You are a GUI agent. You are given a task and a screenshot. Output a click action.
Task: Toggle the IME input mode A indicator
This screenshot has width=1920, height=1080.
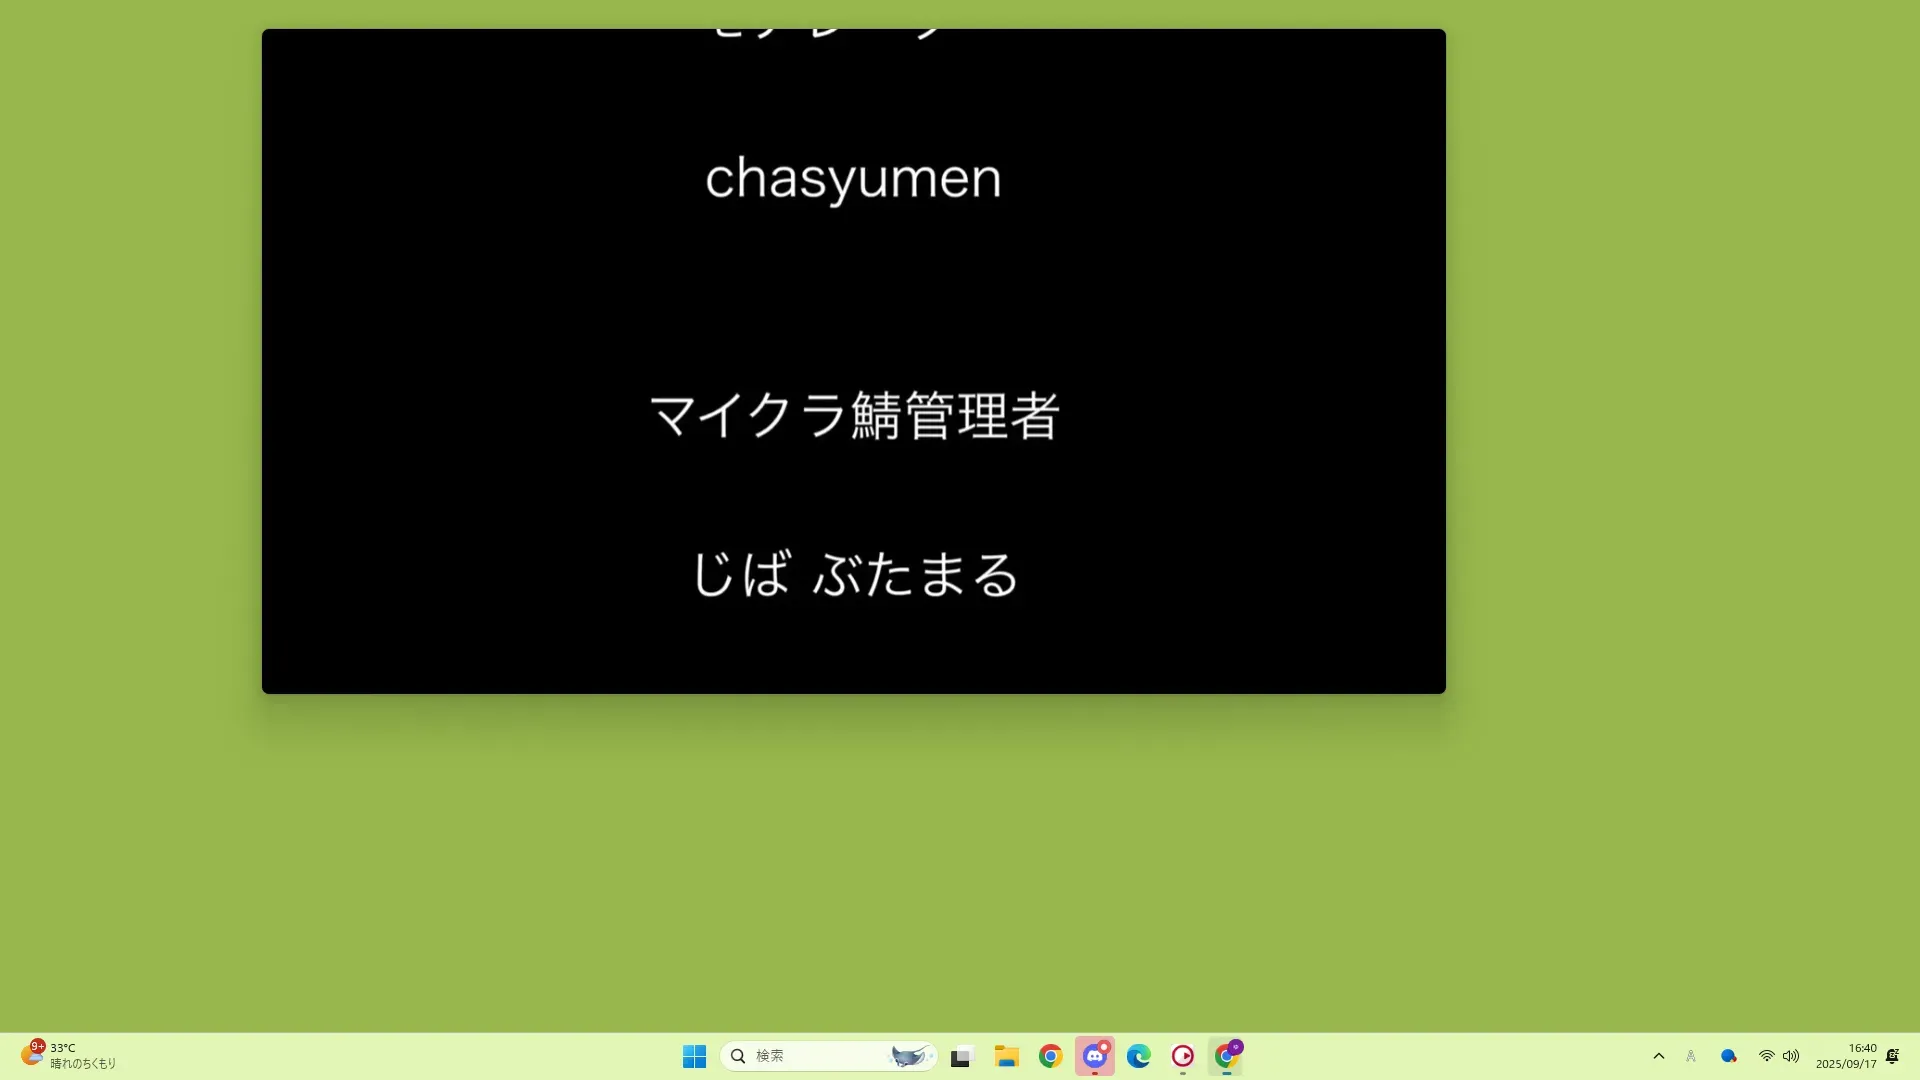point(1691,1056)
